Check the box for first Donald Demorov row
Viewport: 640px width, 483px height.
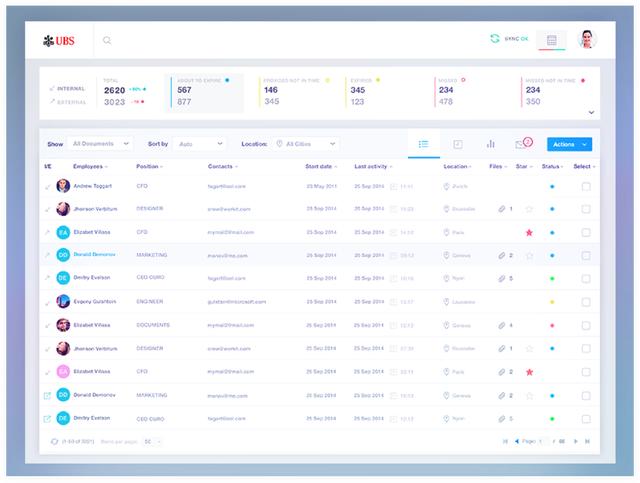pyautogui.click(x=586, y=255)
